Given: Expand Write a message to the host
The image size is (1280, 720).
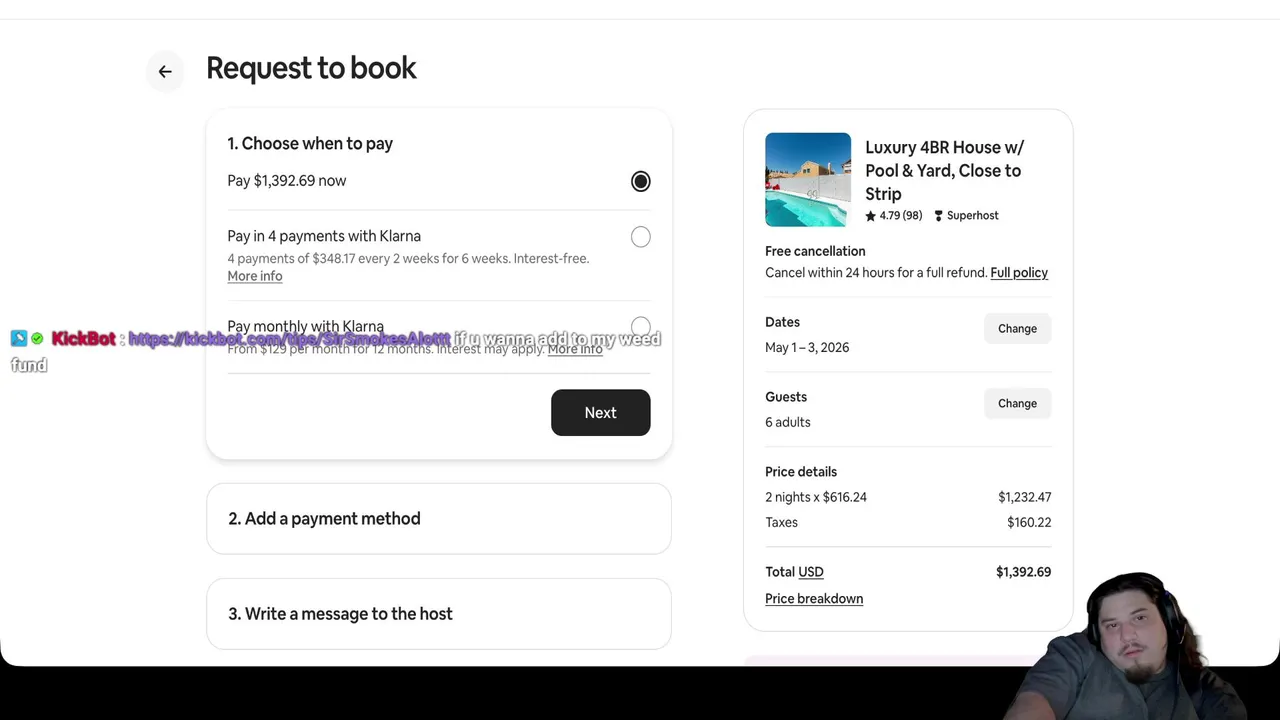Looking at the screenshot, I should tap(438, 614).
